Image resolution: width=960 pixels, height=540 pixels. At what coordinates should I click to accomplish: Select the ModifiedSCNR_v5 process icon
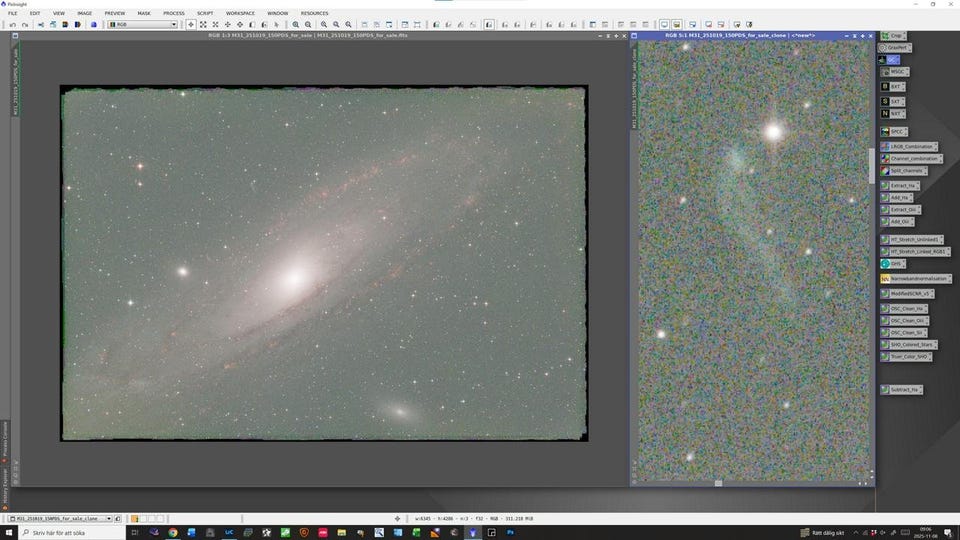[x=909, y=294]
